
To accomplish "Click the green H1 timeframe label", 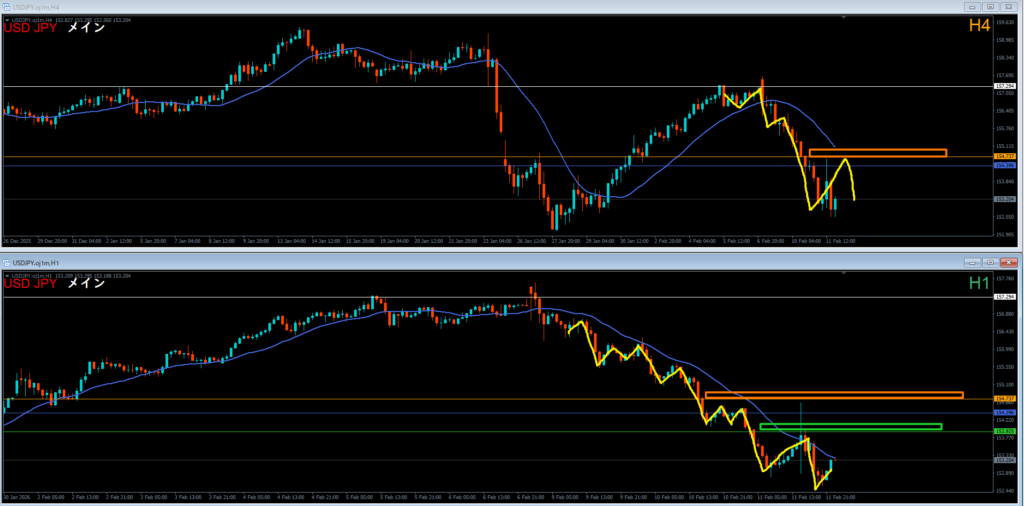I will click(x=979, y=283).
